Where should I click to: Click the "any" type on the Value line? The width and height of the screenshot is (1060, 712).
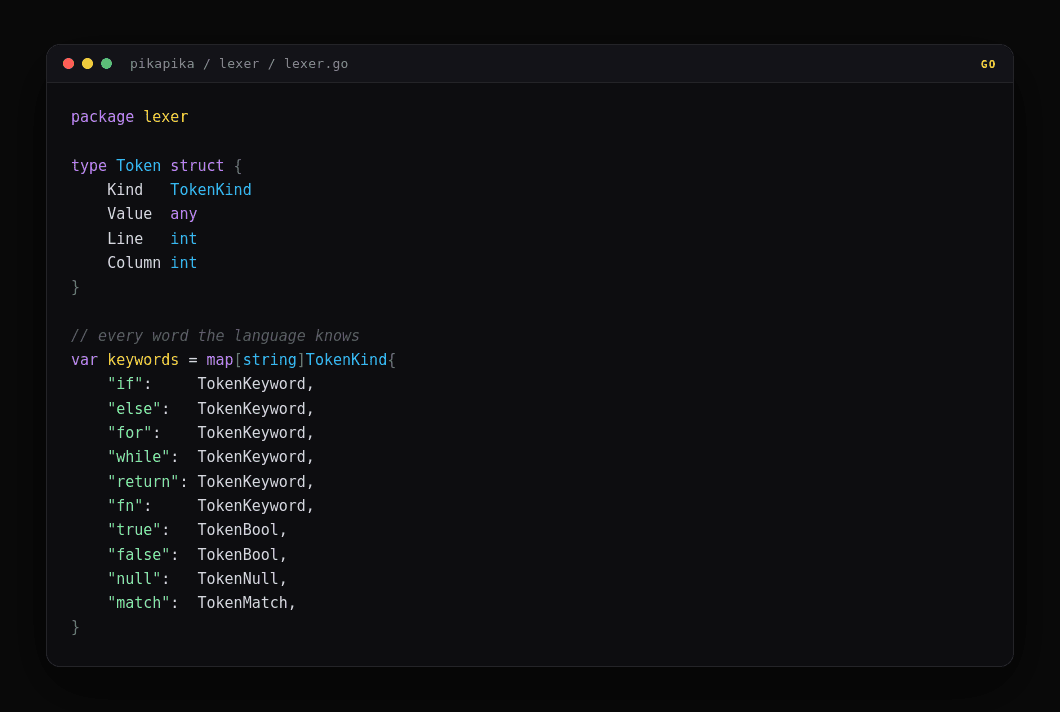[184, 214]
